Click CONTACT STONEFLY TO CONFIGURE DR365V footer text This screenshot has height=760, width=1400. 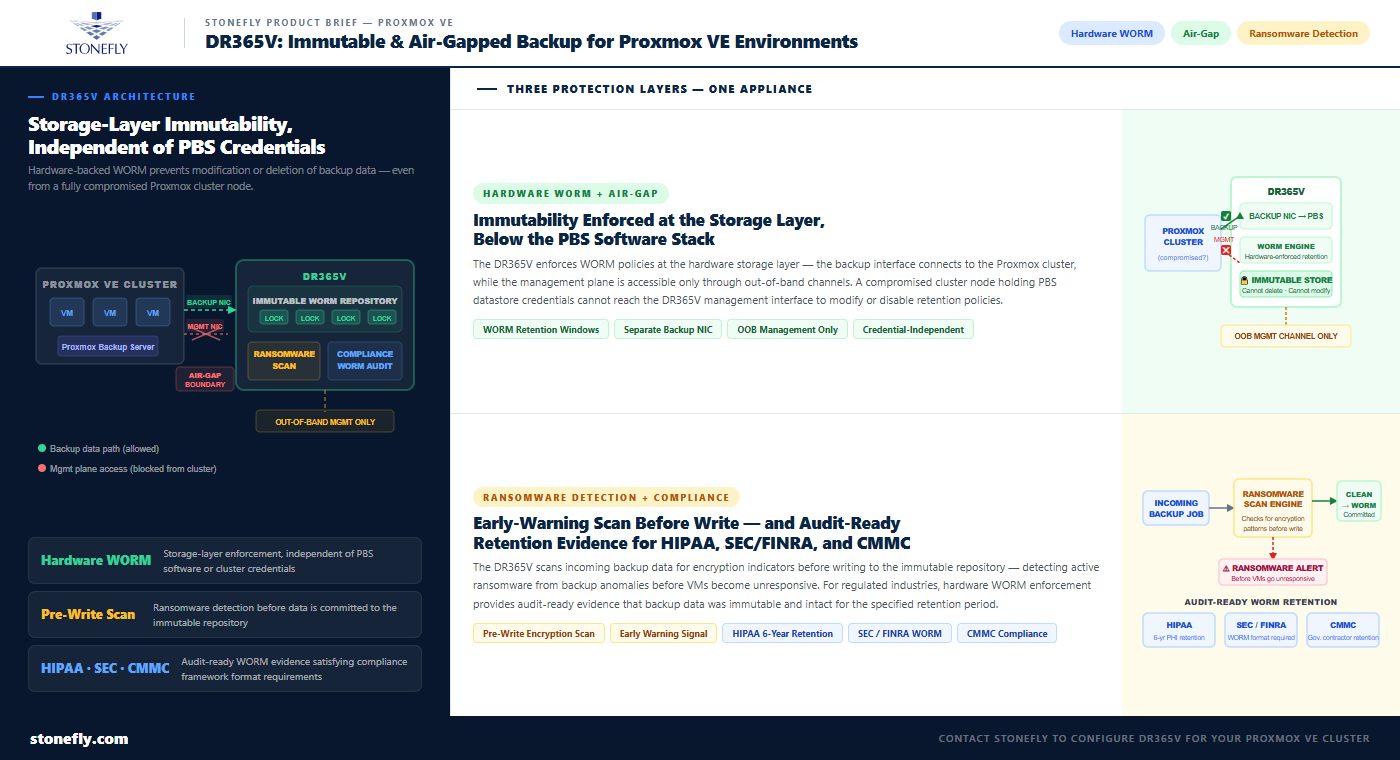click(1154, 739)
